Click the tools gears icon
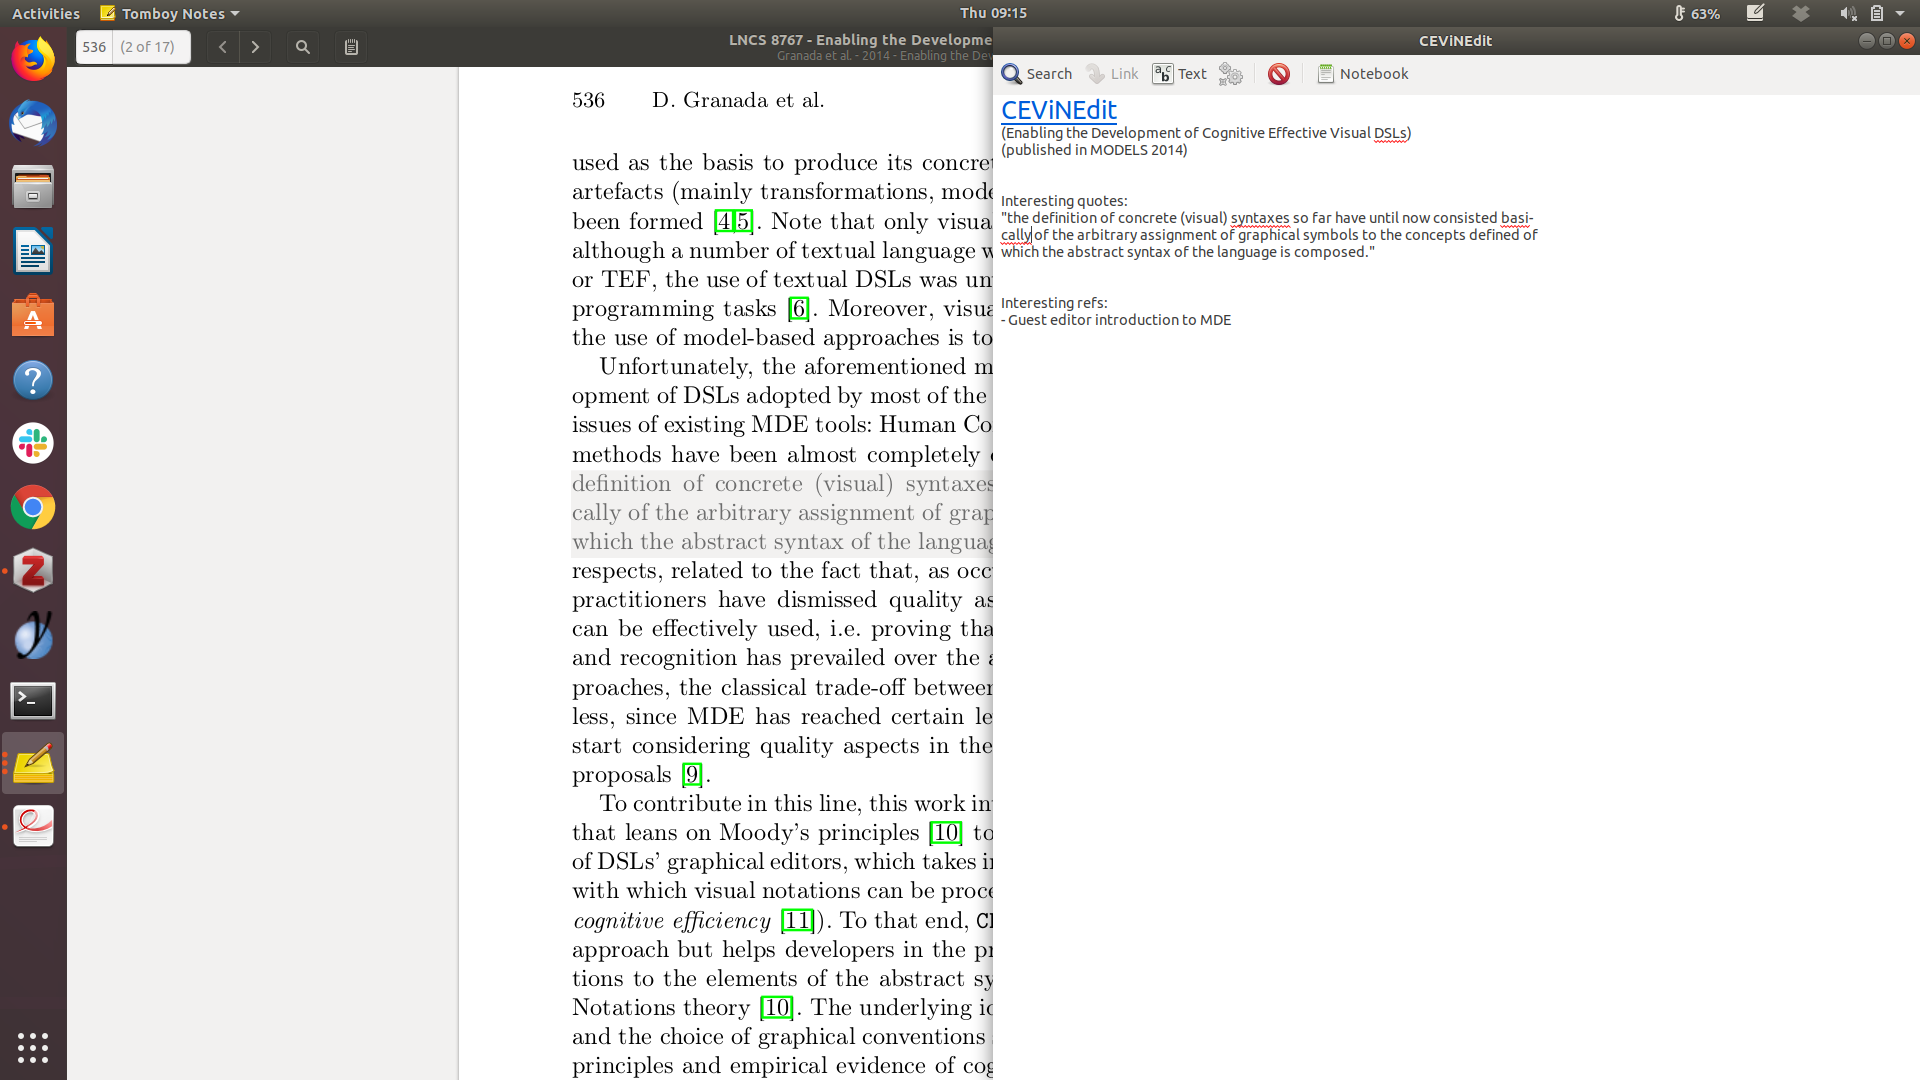The width and height of the screenshot is (1920, 1080). (1231, 74)
